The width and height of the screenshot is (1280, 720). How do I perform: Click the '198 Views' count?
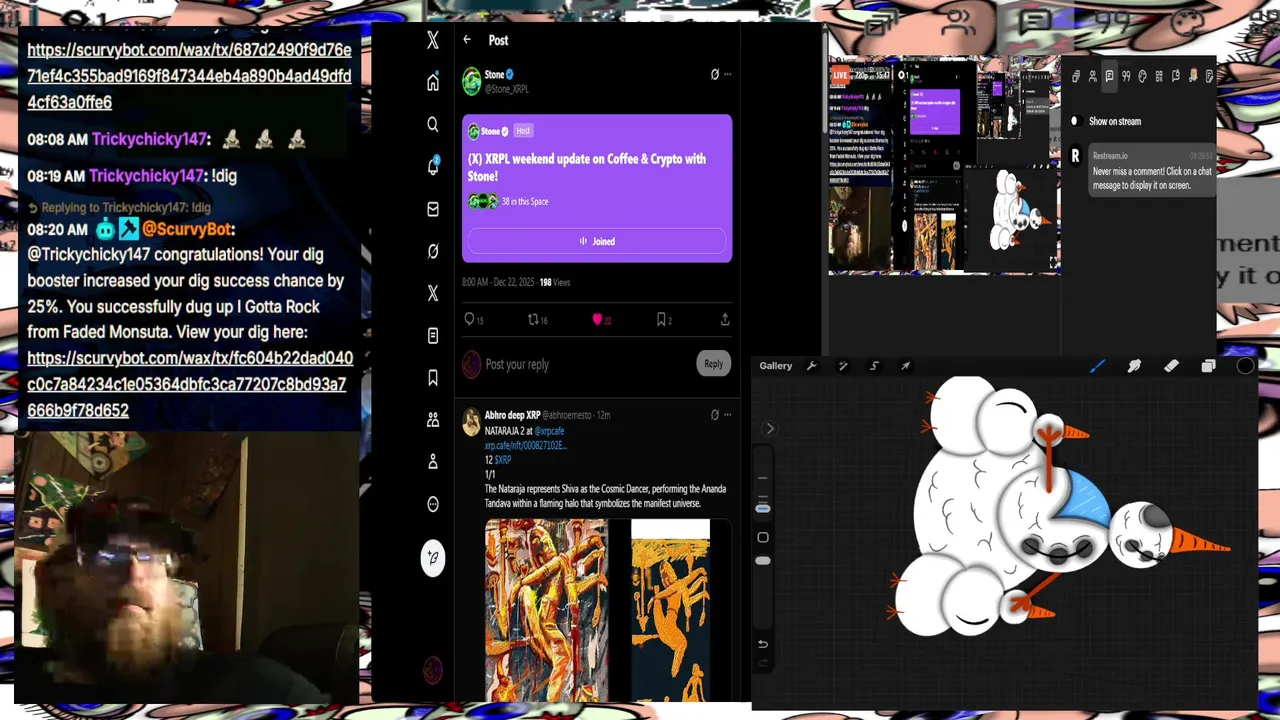(x=555, y=283)
